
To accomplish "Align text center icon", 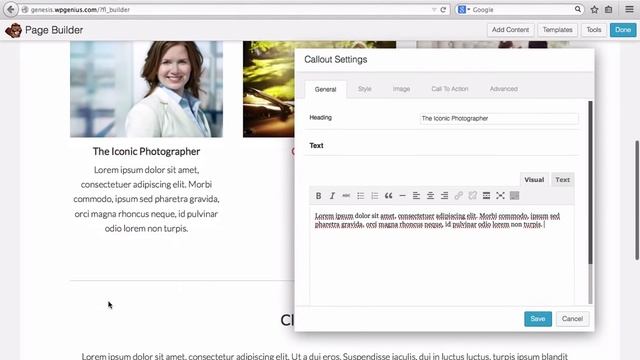I will point(430,196).
